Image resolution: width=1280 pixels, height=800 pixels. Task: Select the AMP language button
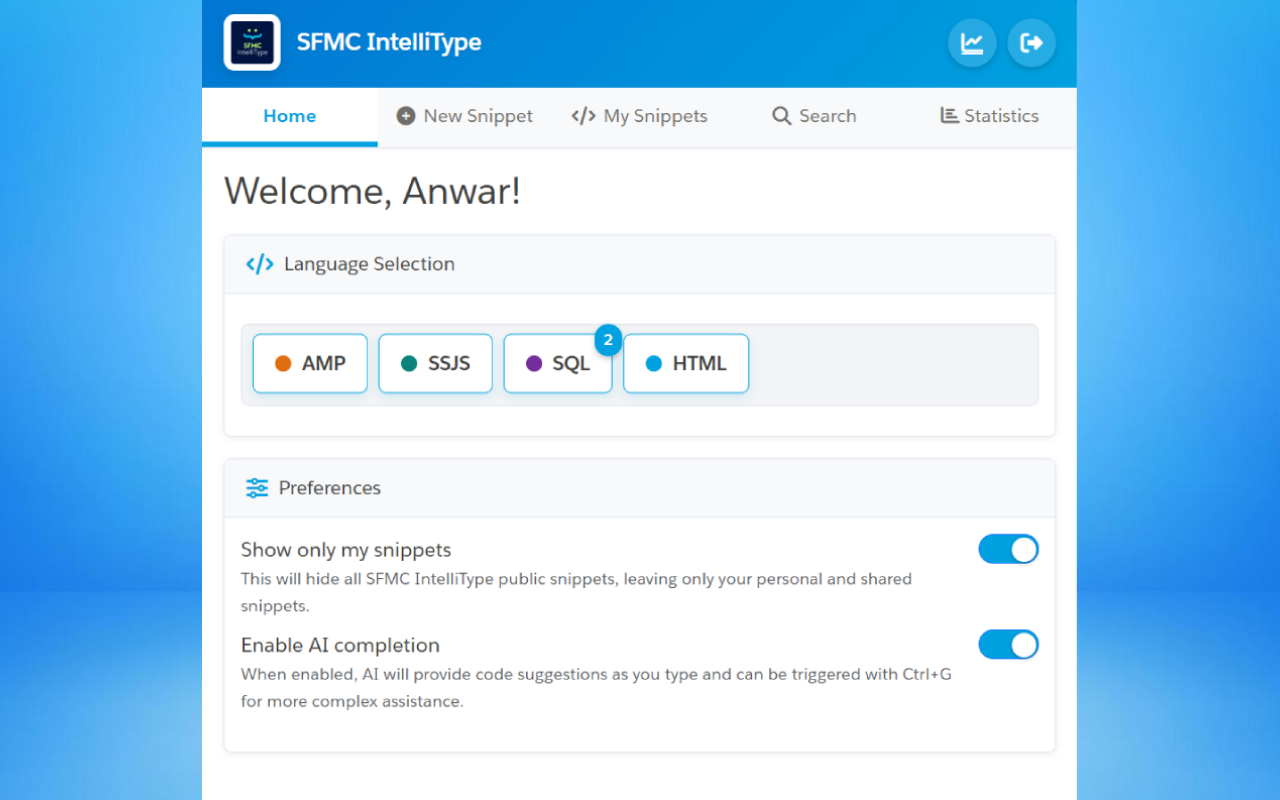pyautogui.click(x=310, y=363)
